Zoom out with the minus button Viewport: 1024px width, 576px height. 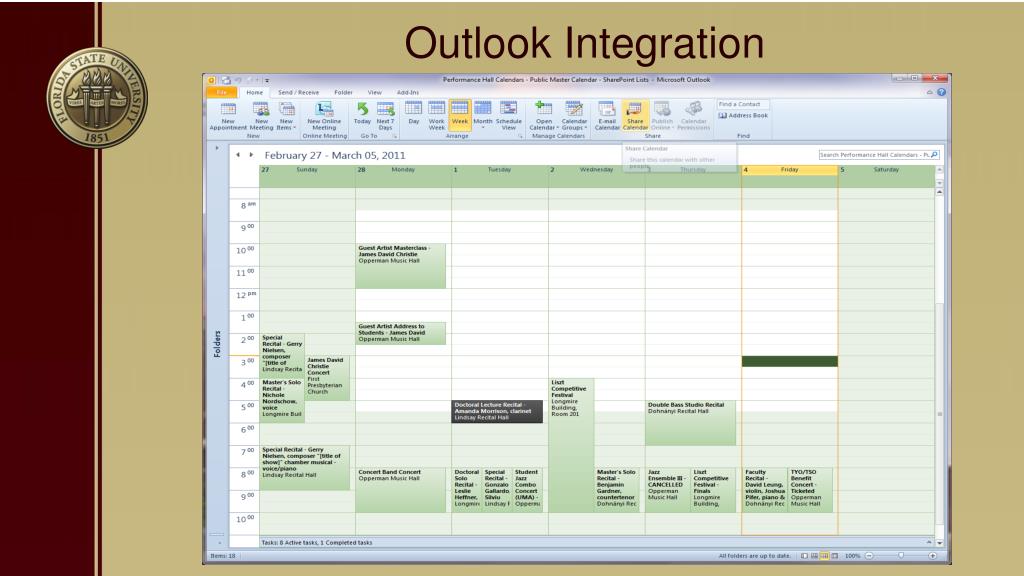869,556
